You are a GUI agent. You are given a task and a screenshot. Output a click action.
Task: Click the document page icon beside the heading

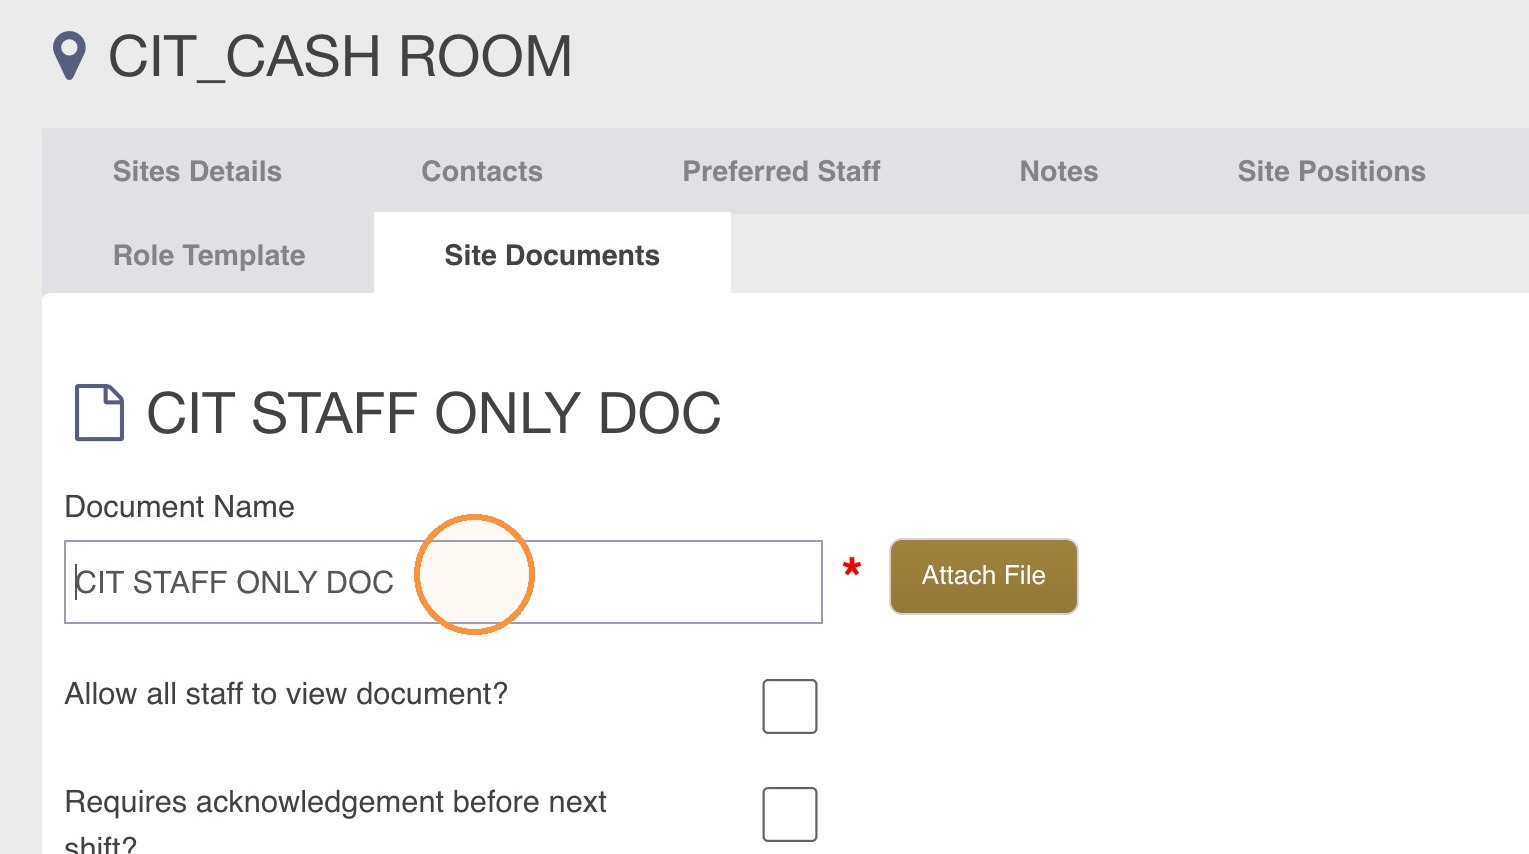(100, 413)
